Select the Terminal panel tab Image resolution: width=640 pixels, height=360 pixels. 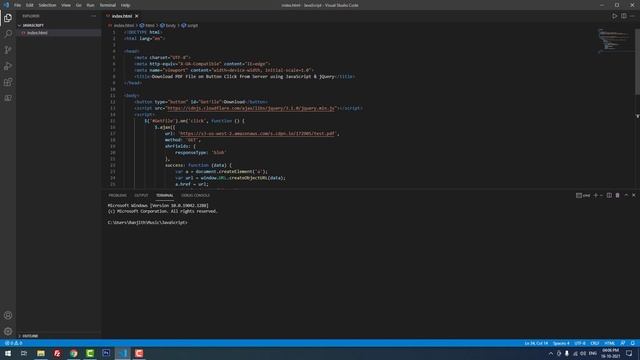pyautogui.click(x=164, y=195)
